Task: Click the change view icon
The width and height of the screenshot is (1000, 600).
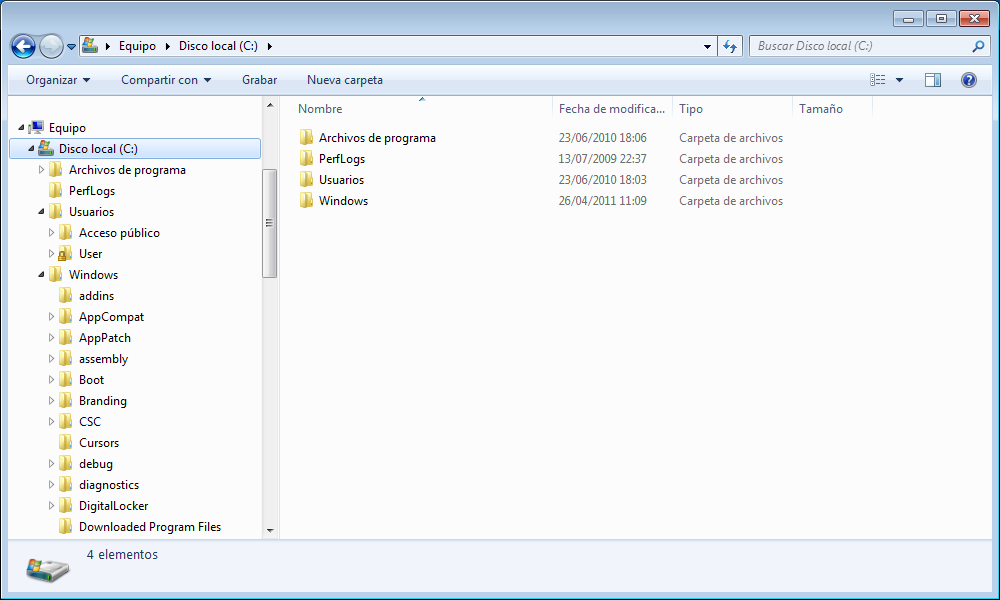Action: point(878,80)
